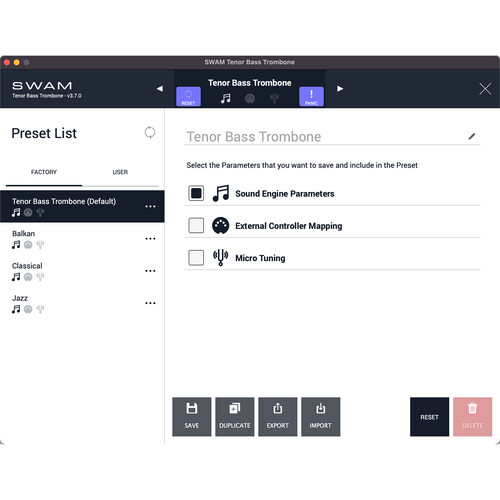The image size is (500, 500).
Task: Click the music note icon under instrument title
Action: 226,98
